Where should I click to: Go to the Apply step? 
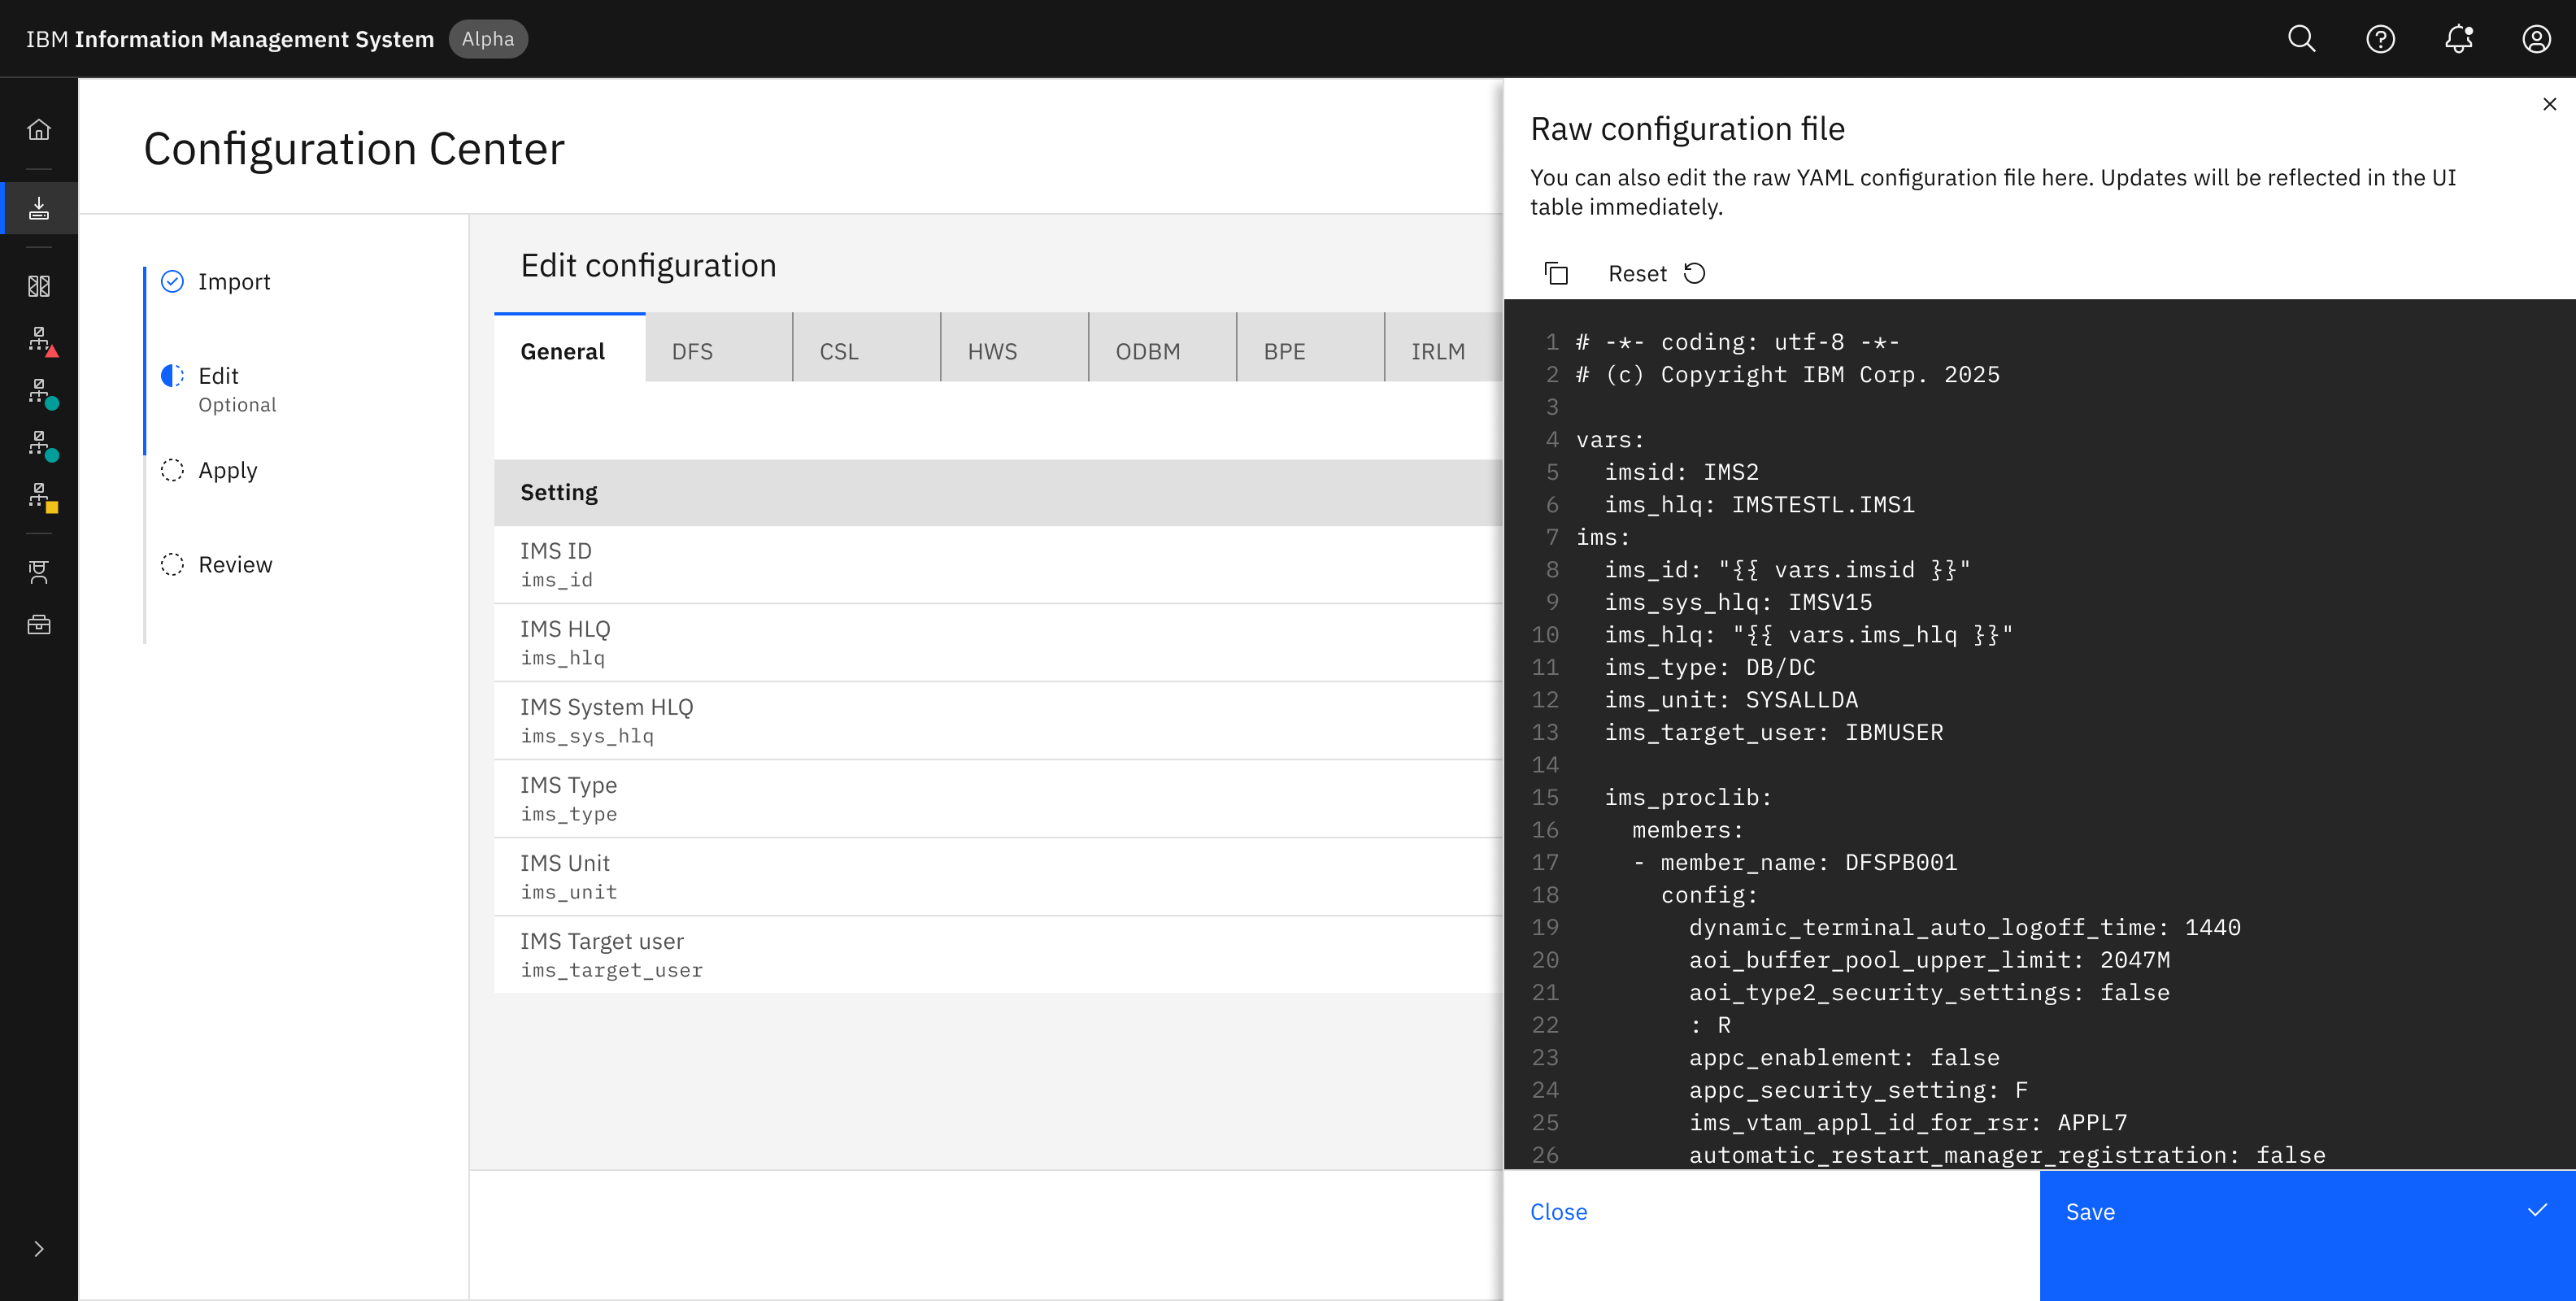(227, 470)
